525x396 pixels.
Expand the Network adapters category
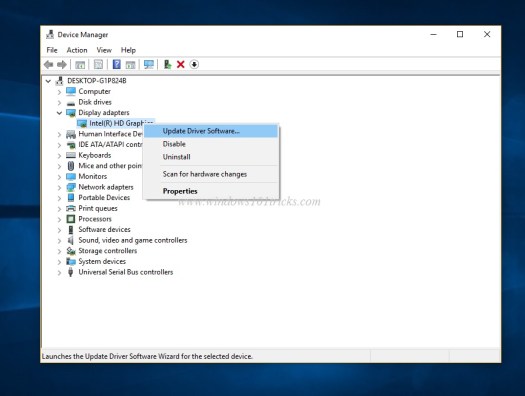point(59,187)
